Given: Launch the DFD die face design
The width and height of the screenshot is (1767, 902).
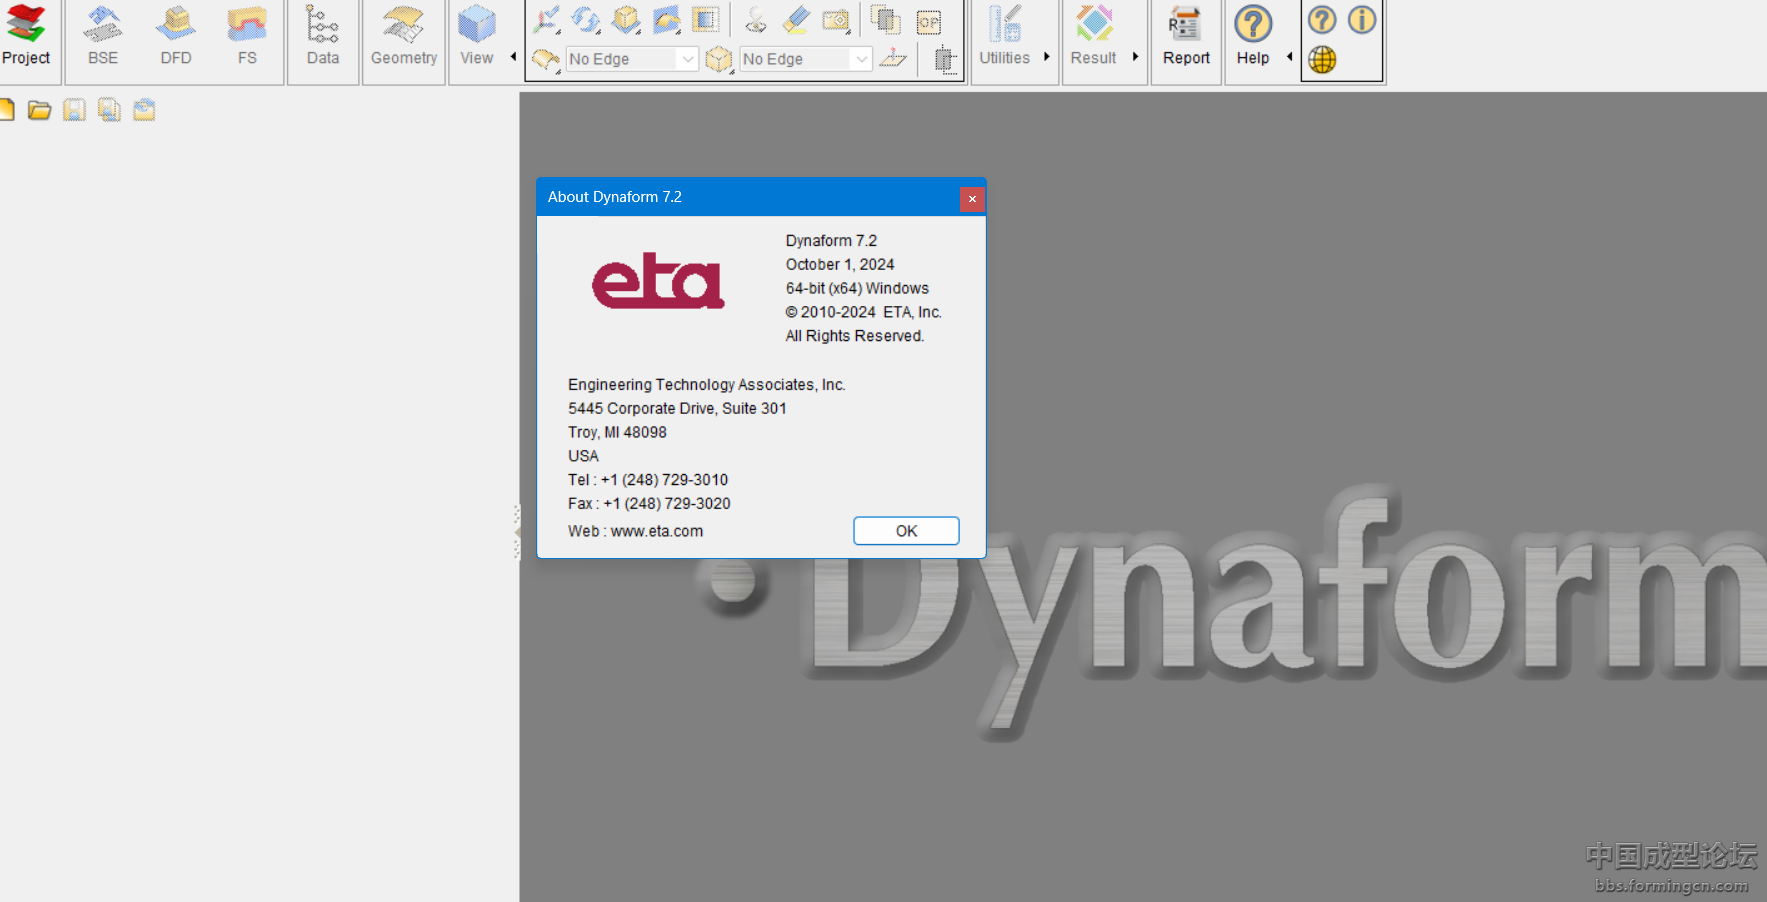Looking at the screenshot, I should (176, 36).
